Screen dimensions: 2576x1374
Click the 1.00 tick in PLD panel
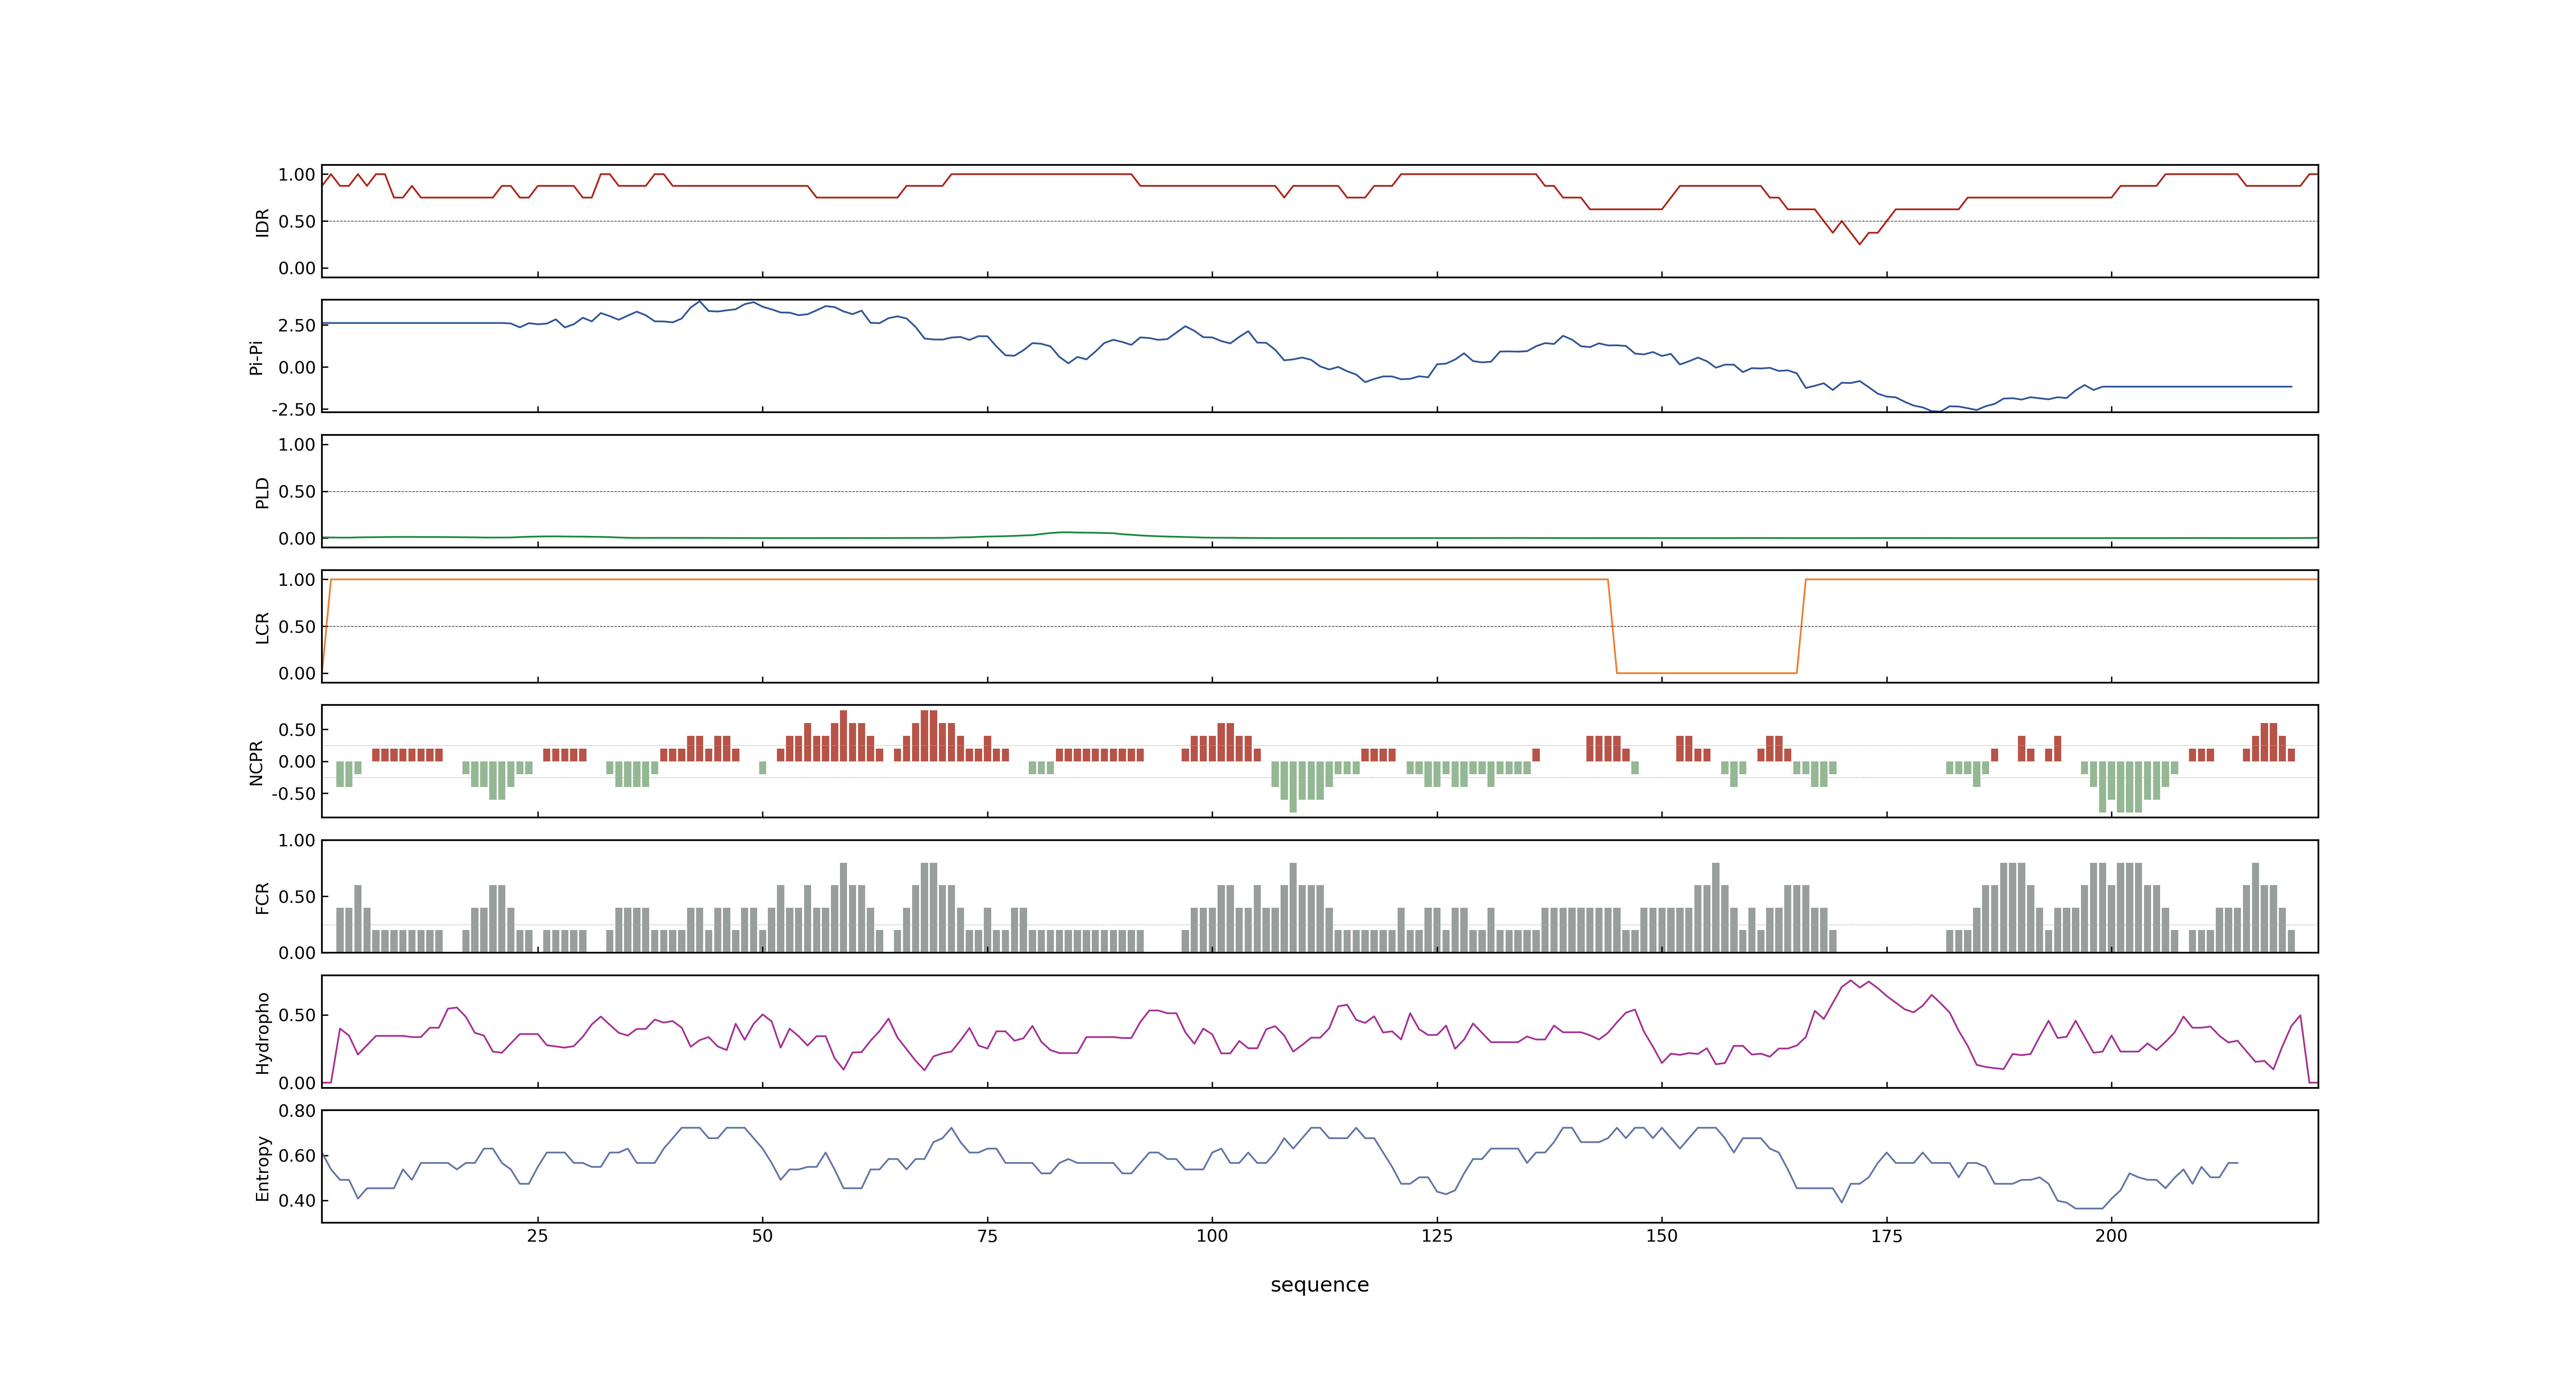[x=297, y=445]
